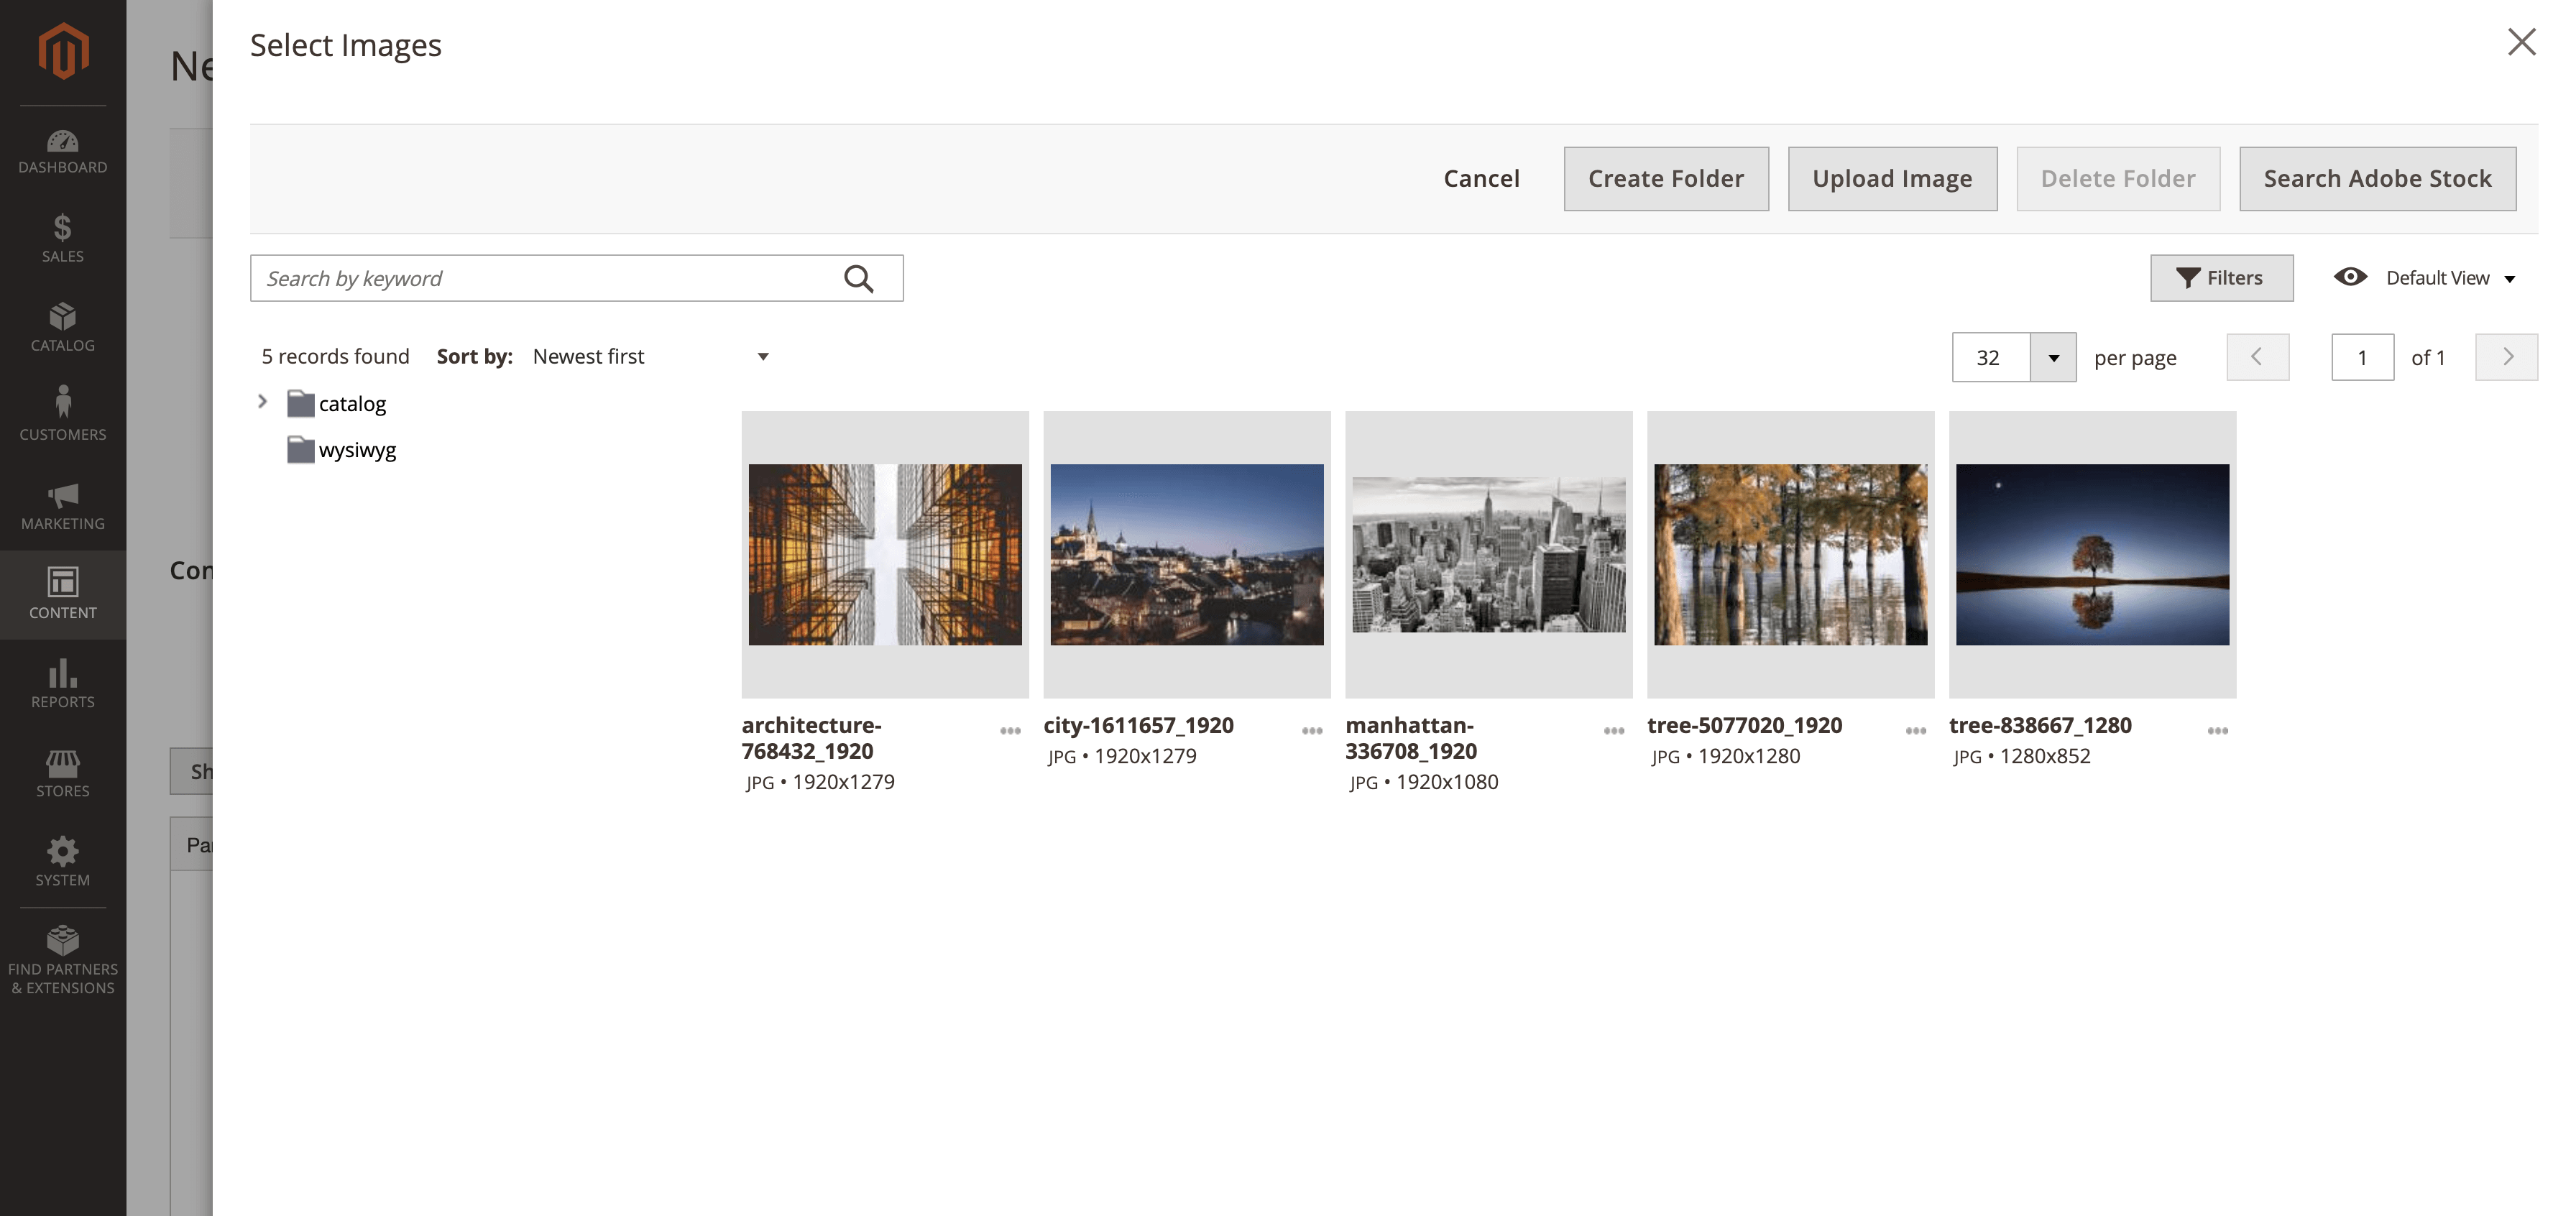The width and height of the screenshot is (2576, 1216).
Task: Open the Dashboard from the sidebar
Action: (63, 141)
